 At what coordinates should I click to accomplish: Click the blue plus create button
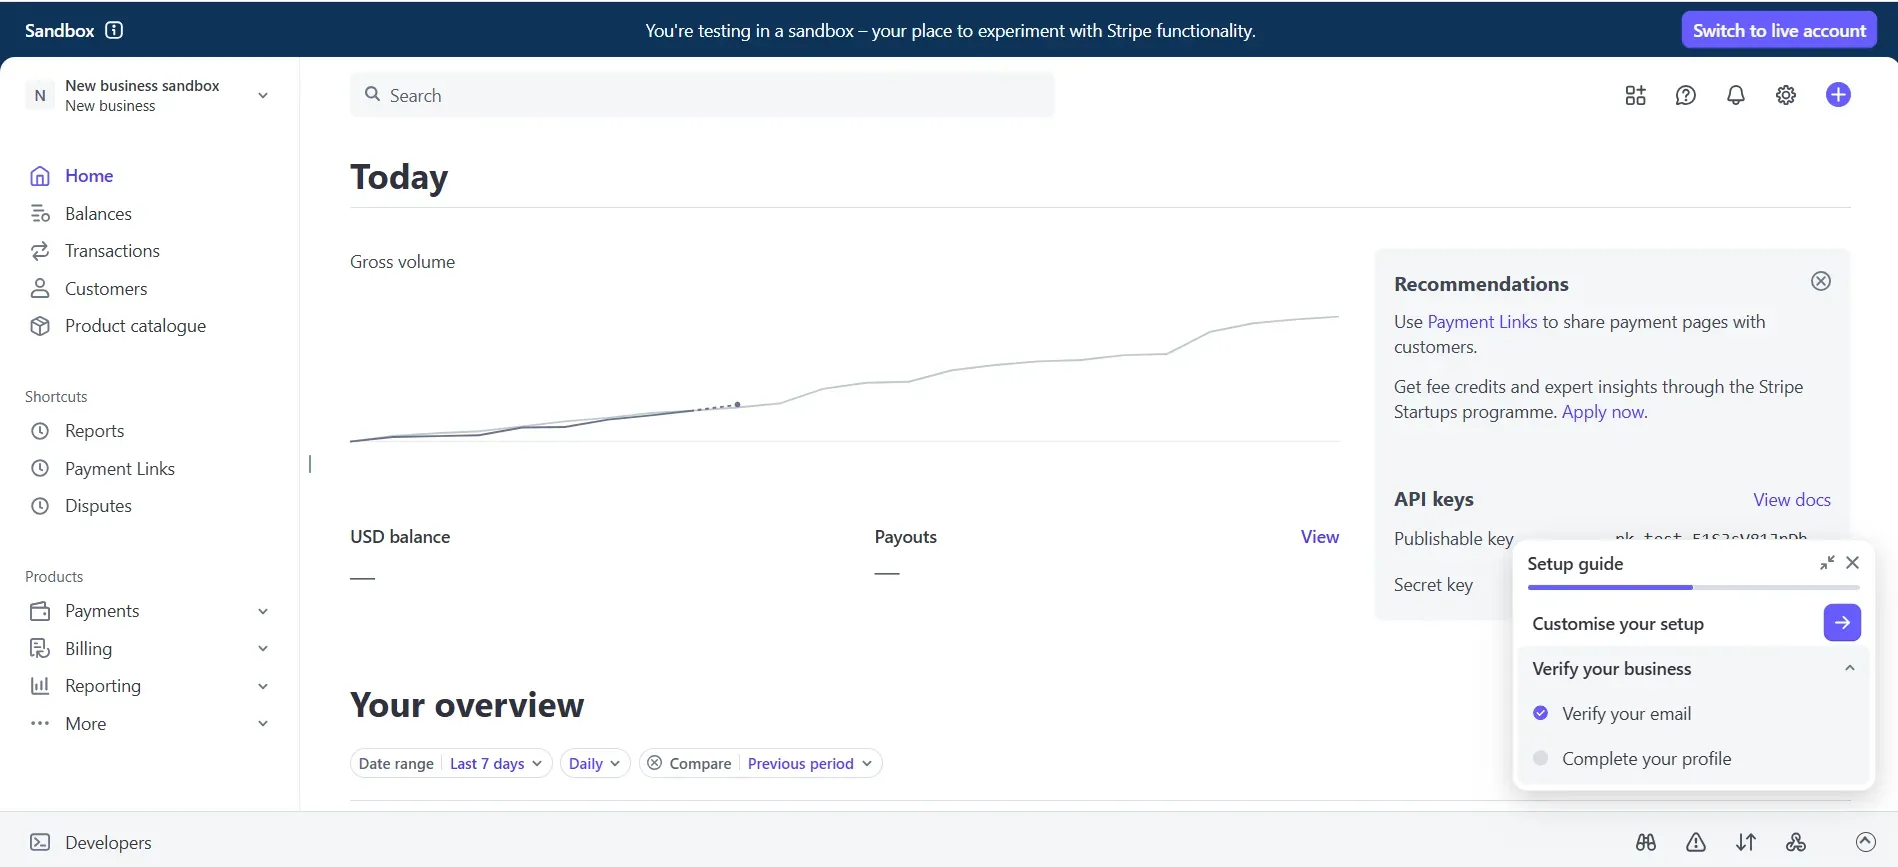click(1837, 95)
